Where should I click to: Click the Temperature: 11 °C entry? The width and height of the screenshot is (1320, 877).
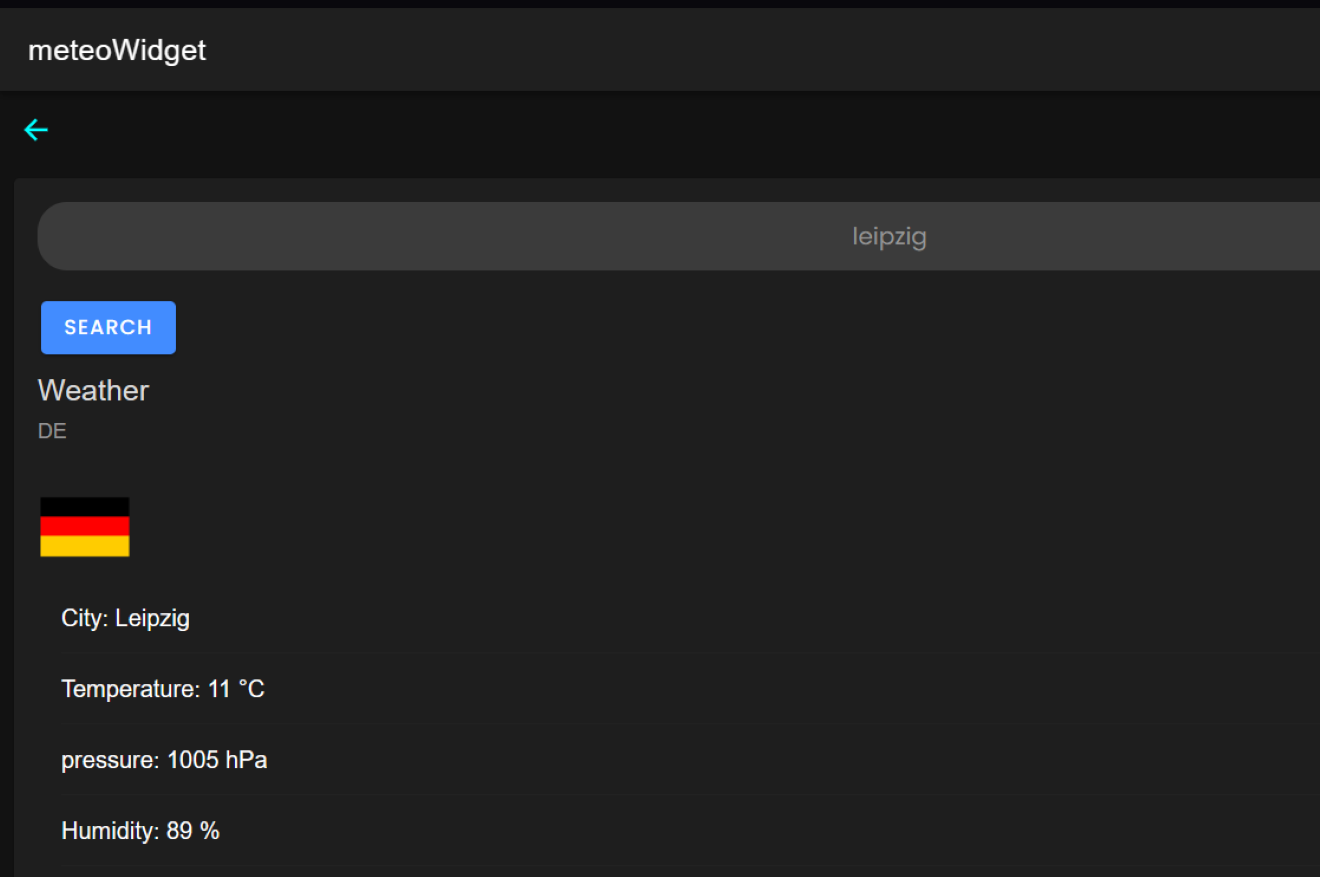coord(163,688)
